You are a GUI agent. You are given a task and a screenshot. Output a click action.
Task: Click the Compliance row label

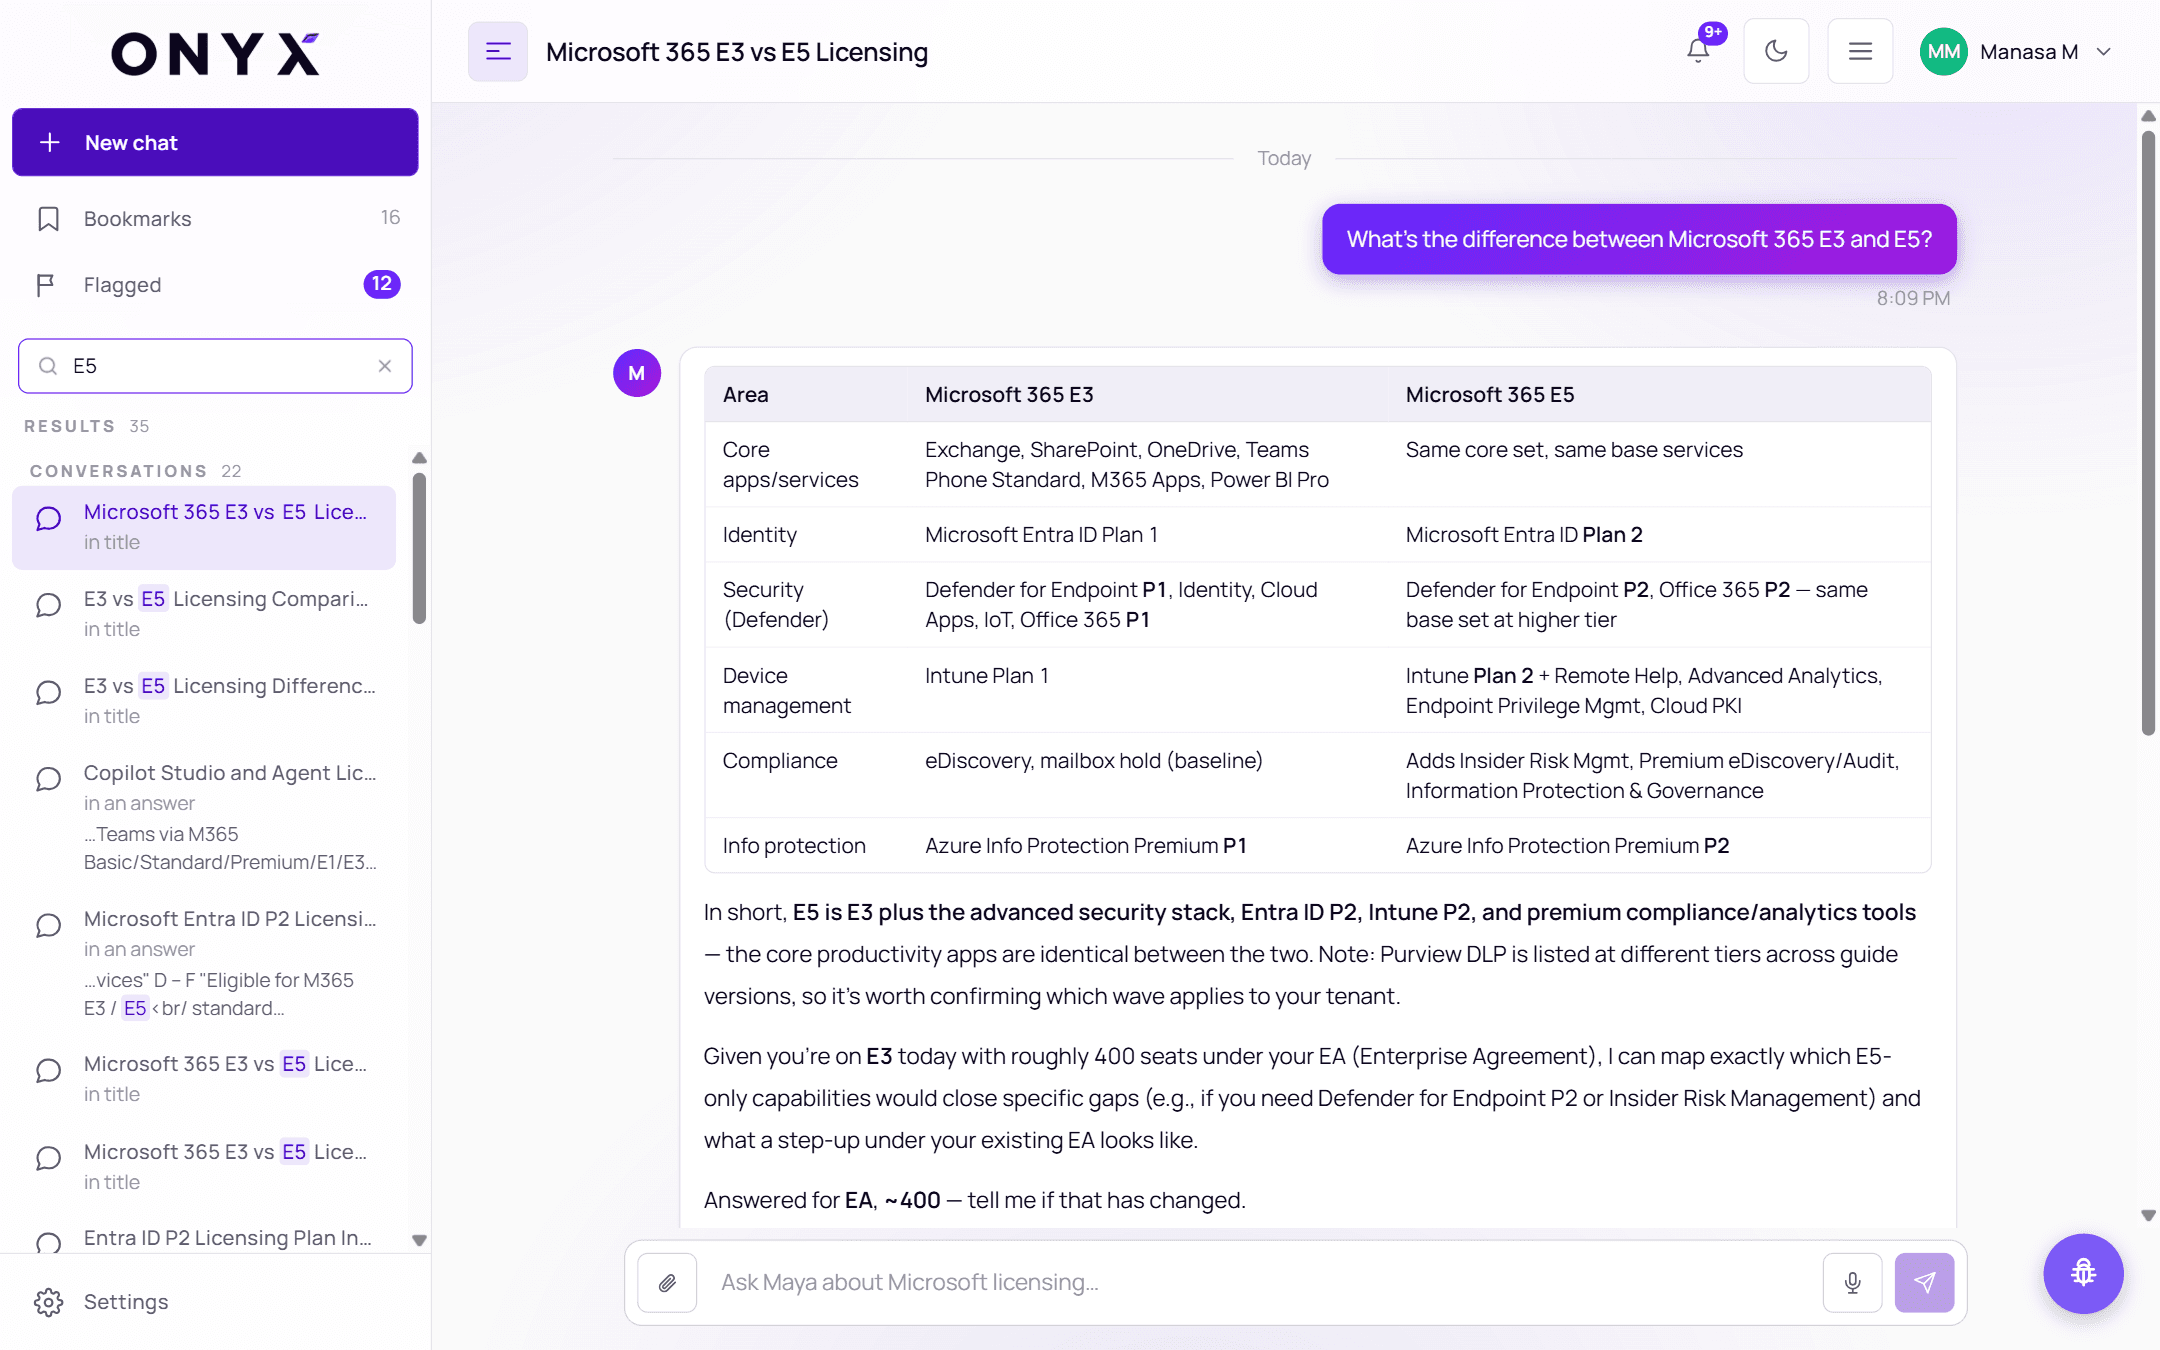pos(780,761)
